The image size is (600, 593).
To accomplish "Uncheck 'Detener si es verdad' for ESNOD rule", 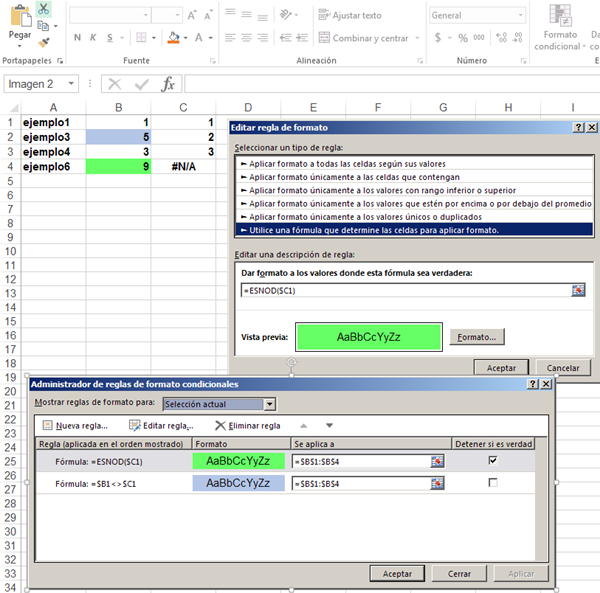I will tap(492, 461).
